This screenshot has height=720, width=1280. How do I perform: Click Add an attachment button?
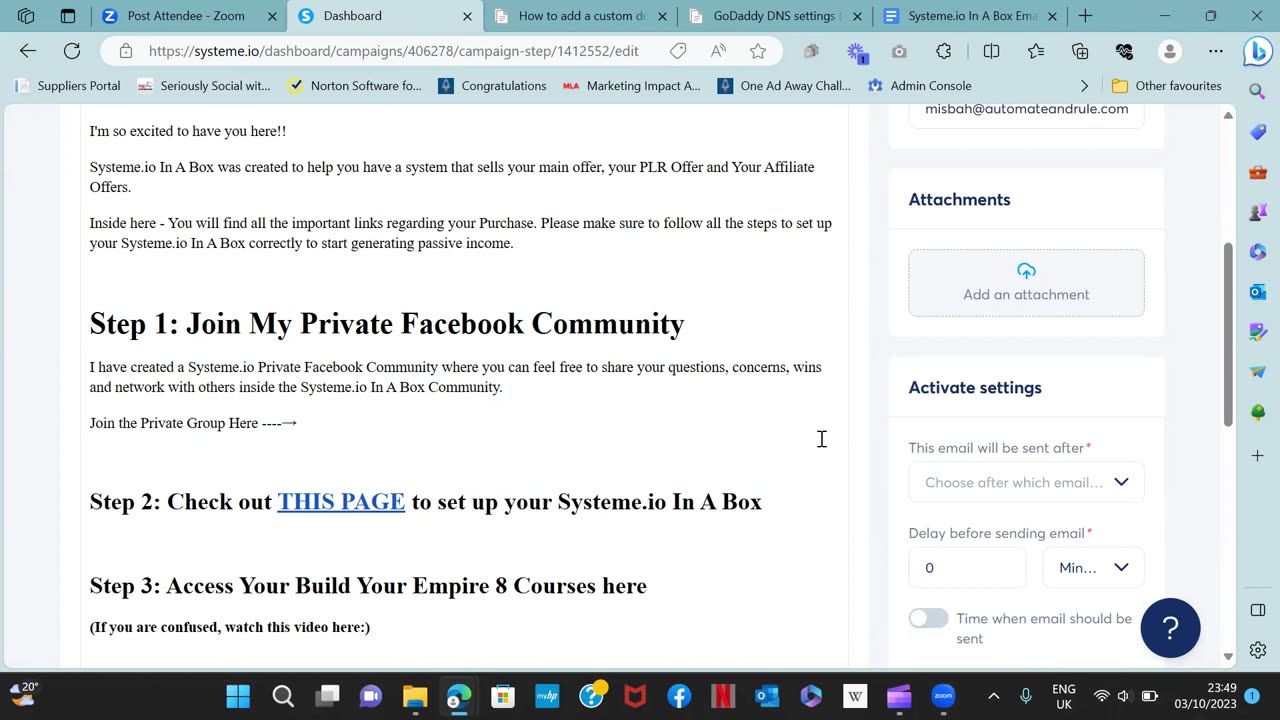click(1026, 283)
